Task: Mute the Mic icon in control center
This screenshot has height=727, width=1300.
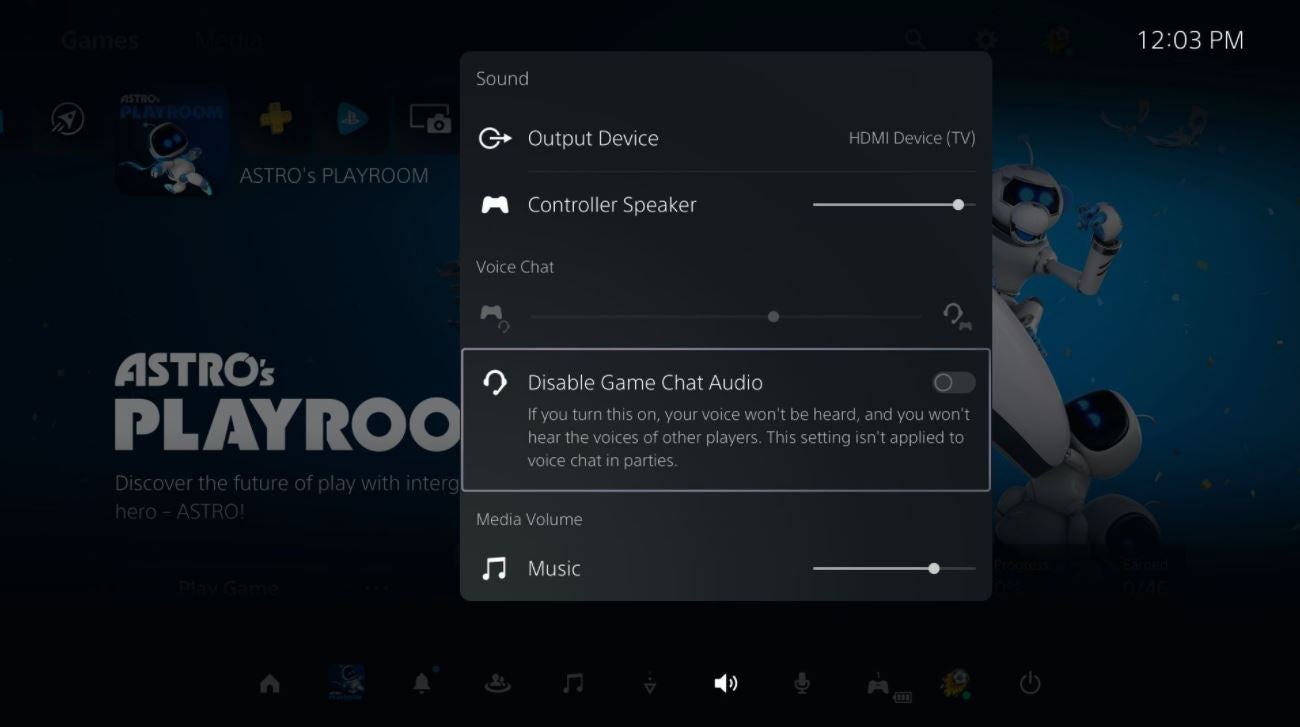Action: (x=801, y=684)
